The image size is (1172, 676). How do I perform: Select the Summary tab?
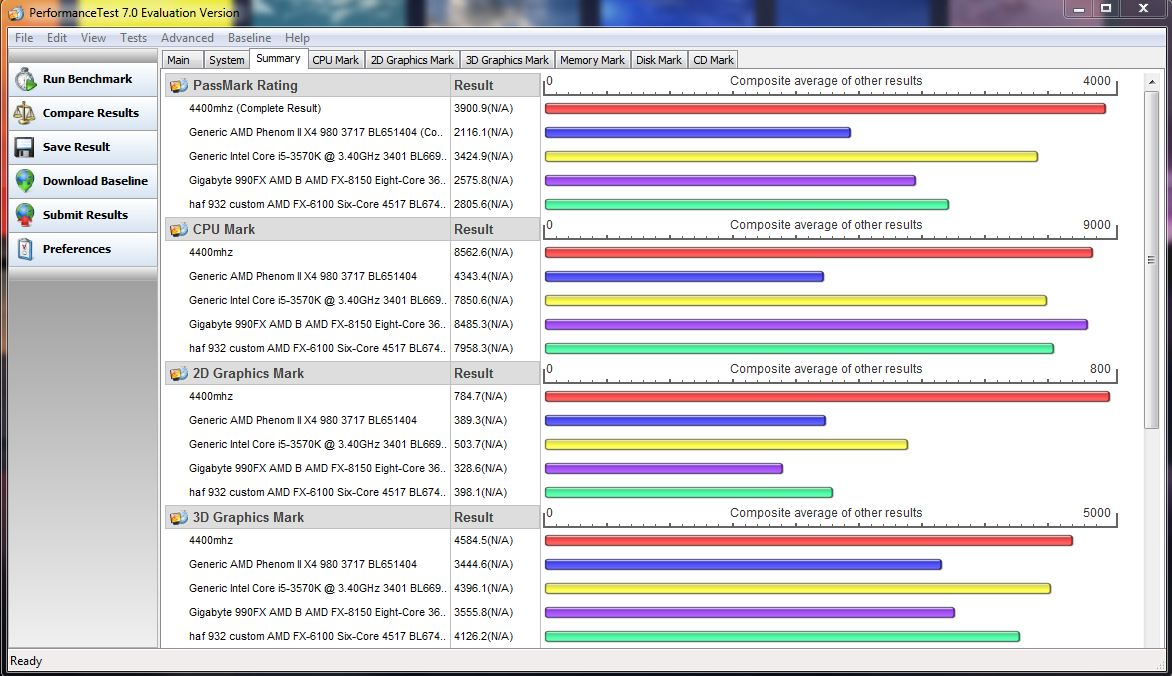(x=278, y=58)
